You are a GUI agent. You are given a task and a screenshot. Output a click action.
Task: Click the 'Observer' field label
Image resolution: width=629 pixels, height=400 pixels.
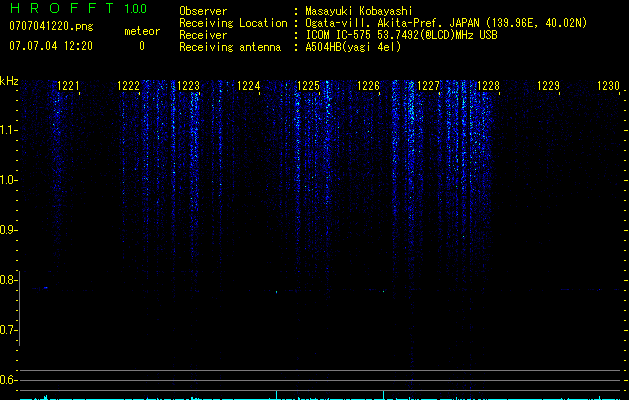point(203,11)
